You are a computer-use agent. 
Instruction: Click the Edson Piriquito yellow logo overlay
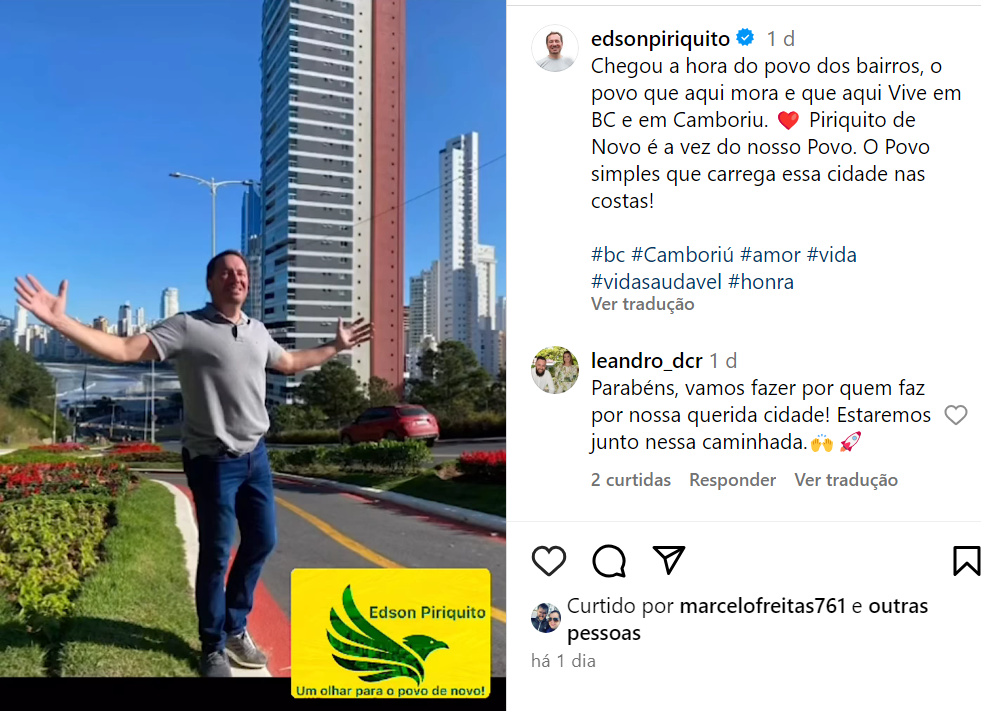click(390, 633)
